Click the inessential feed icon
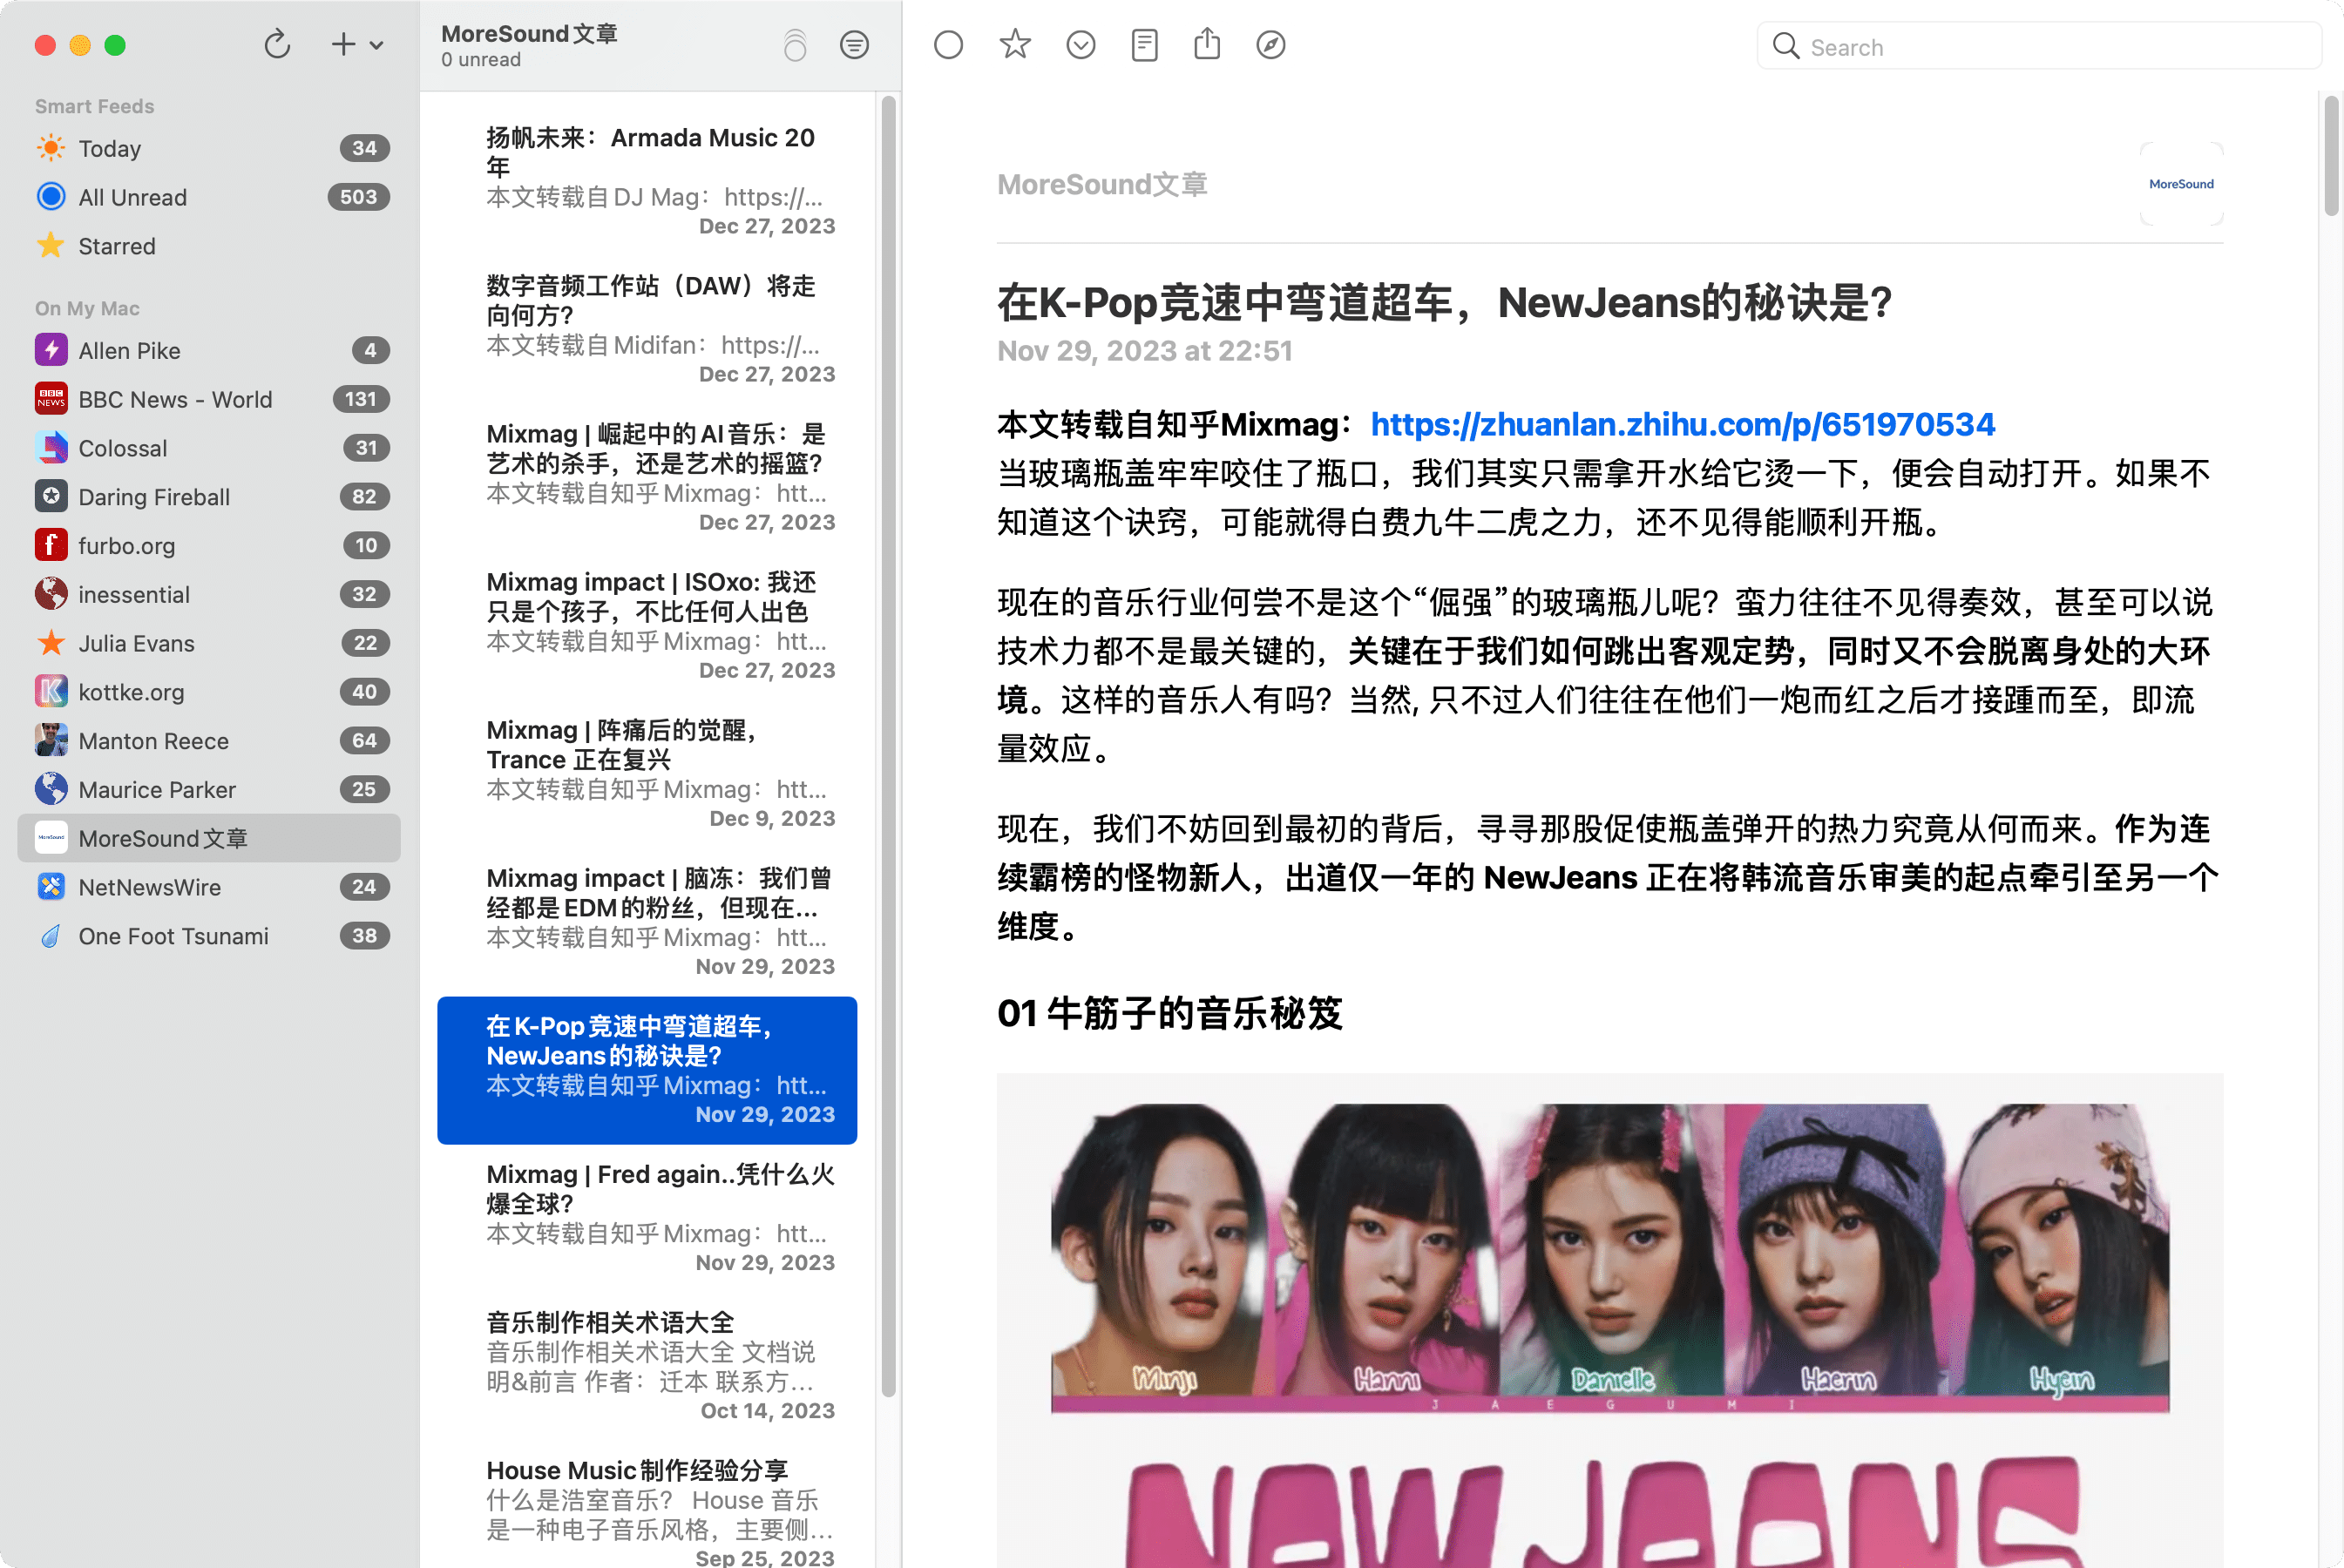The image size is (2344, 1568). pos(51,594)
